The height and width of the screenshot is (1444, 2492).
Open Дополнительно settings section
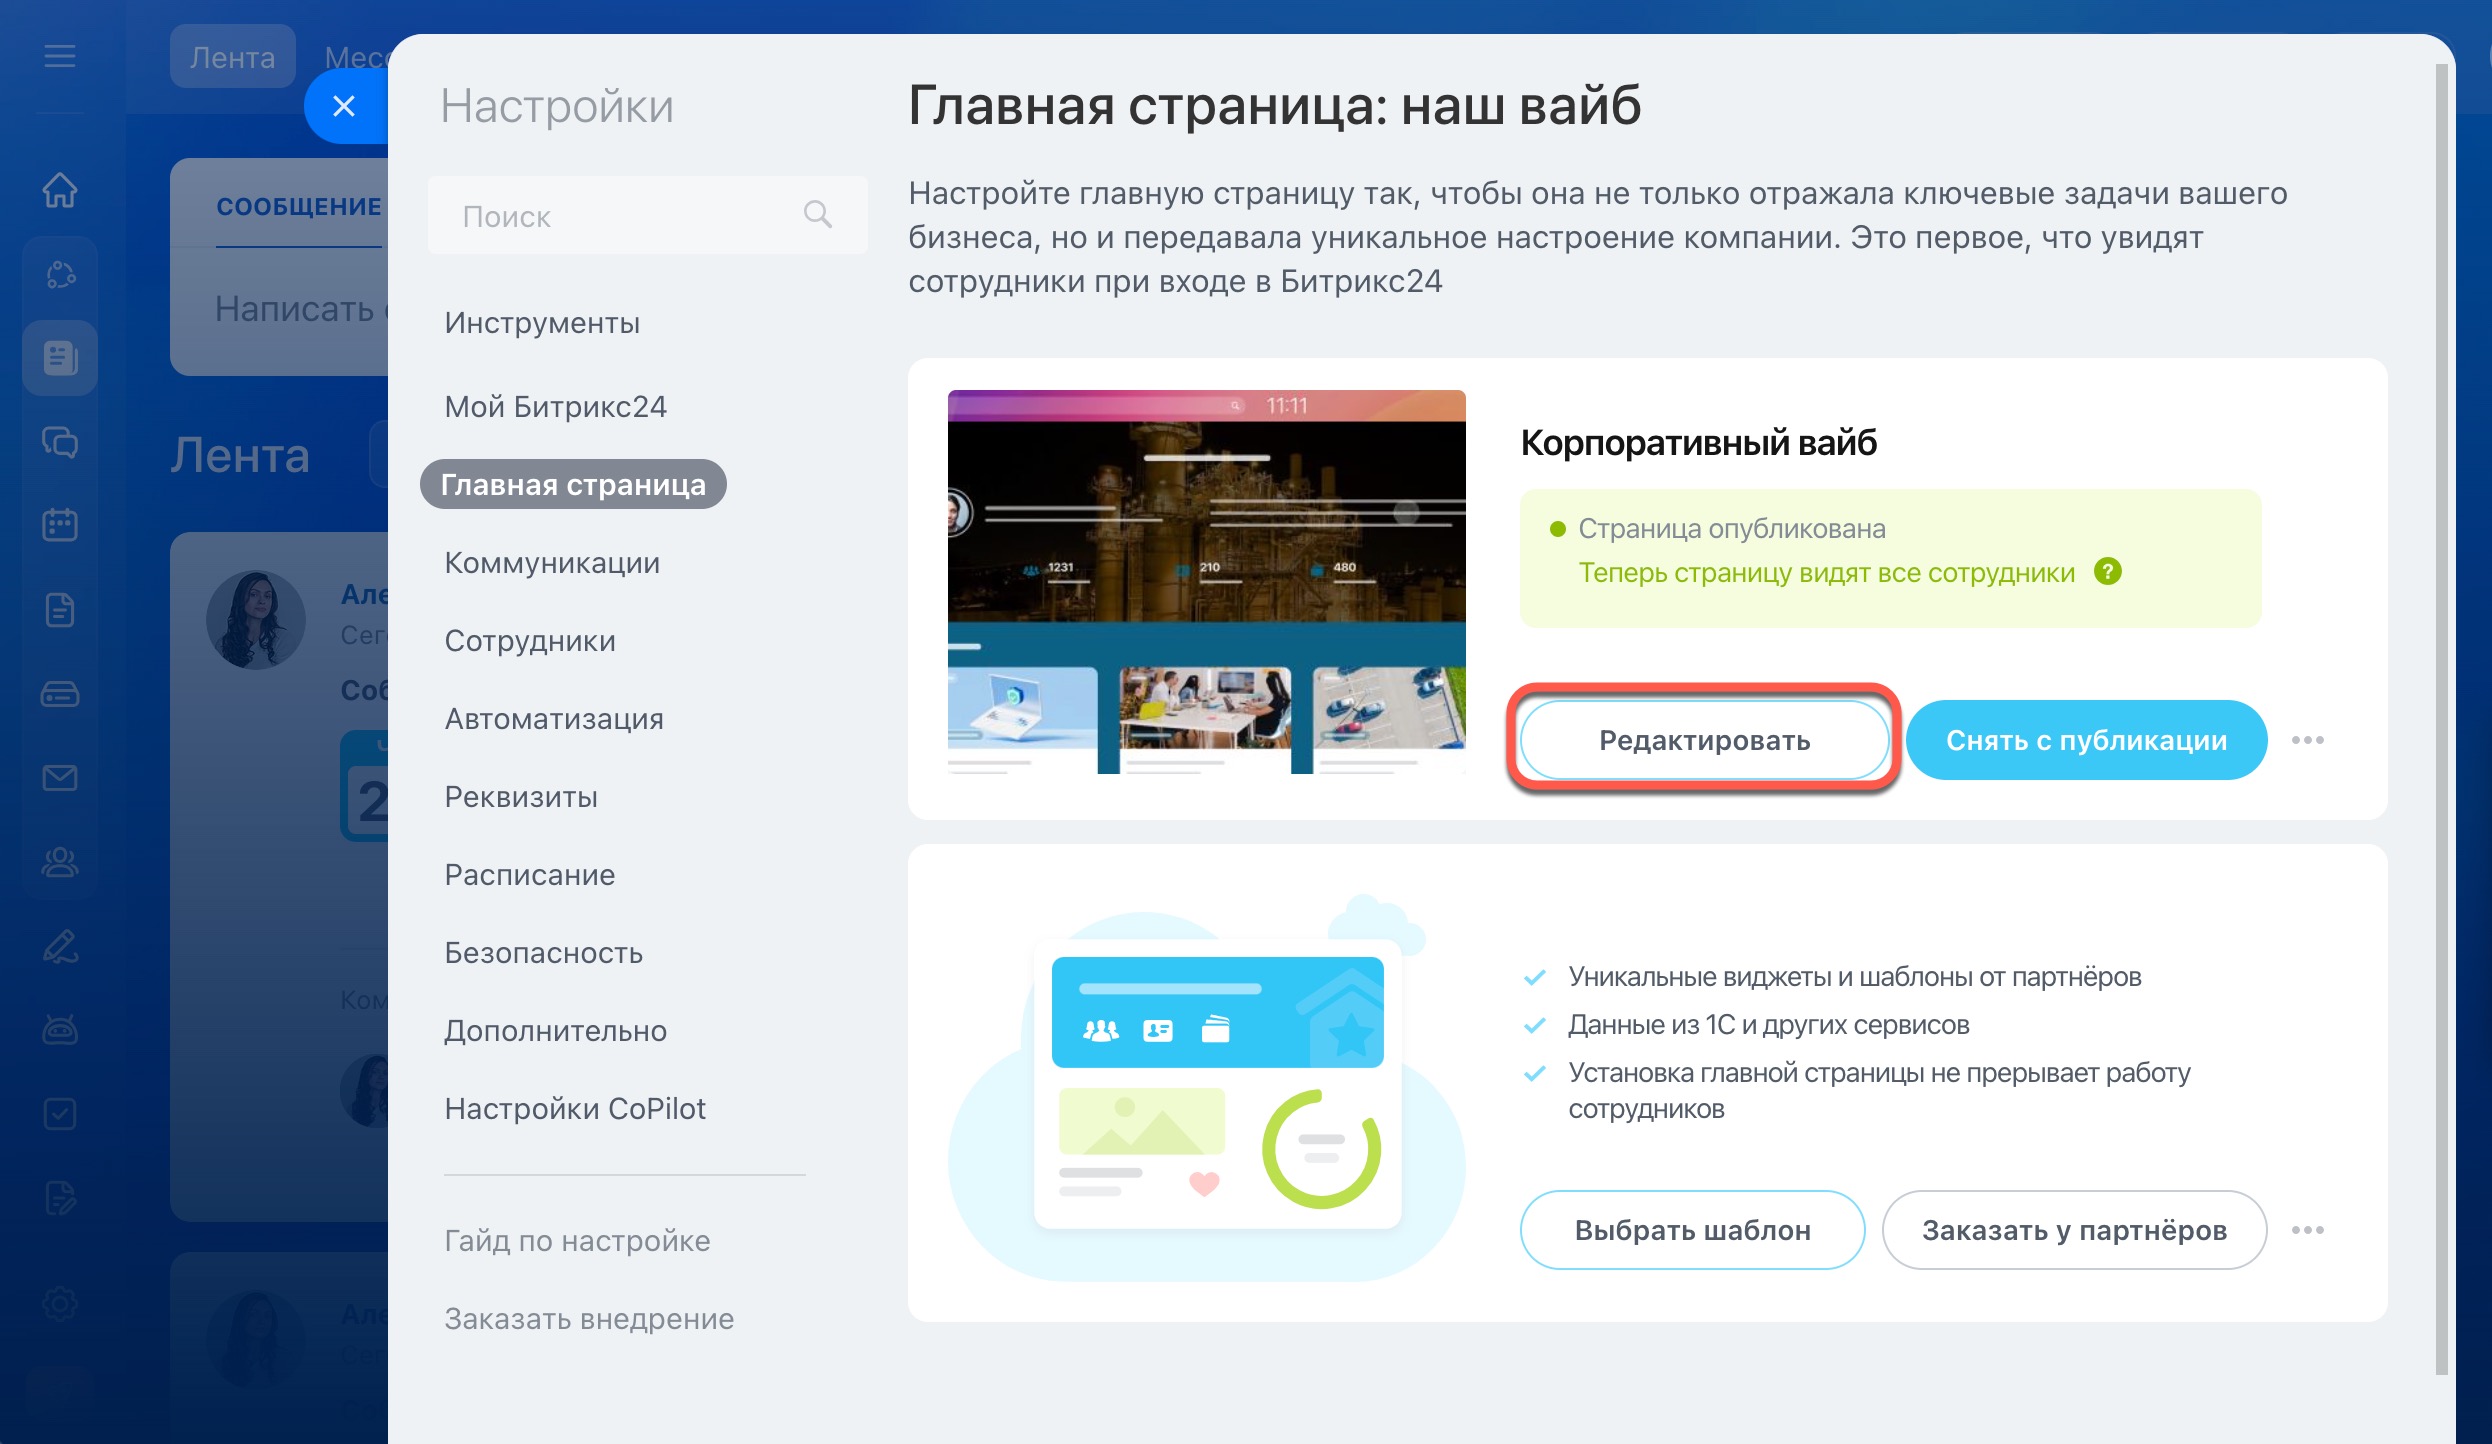tap(555, 1031)
